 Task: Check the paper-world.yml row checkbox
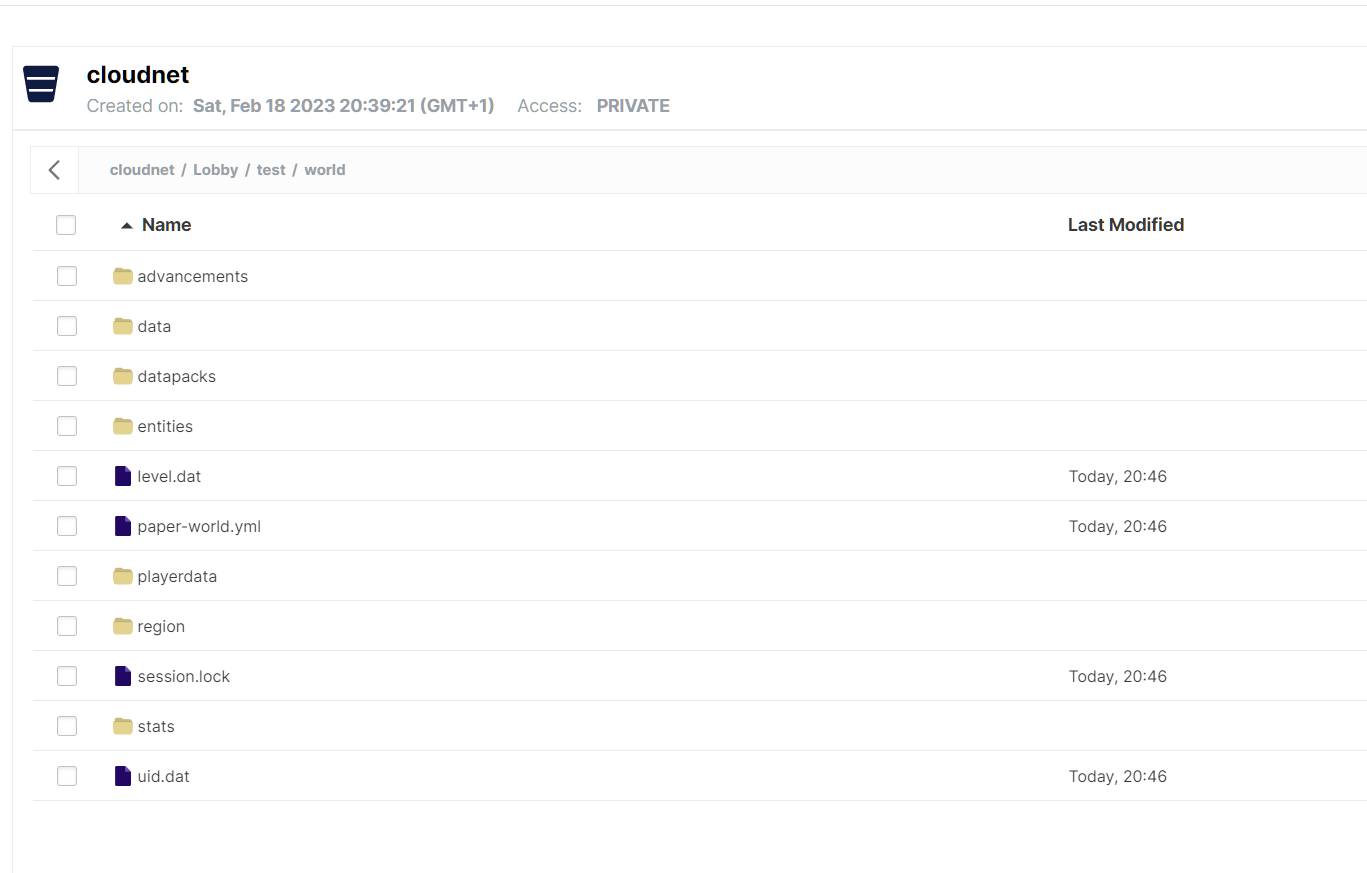tap(67, 526)
